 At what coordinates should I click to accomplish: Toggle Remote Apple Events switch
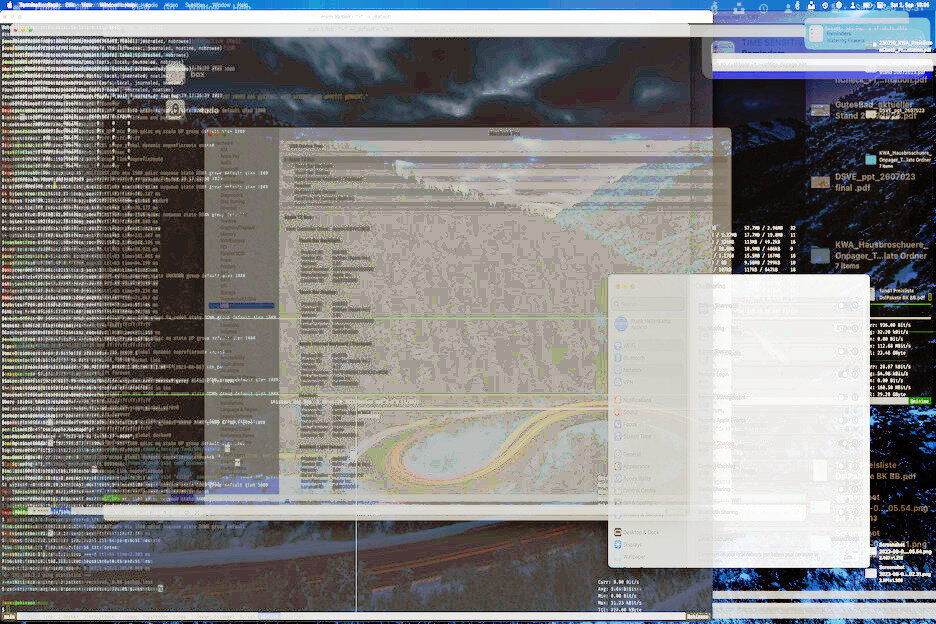pos(842,420)
